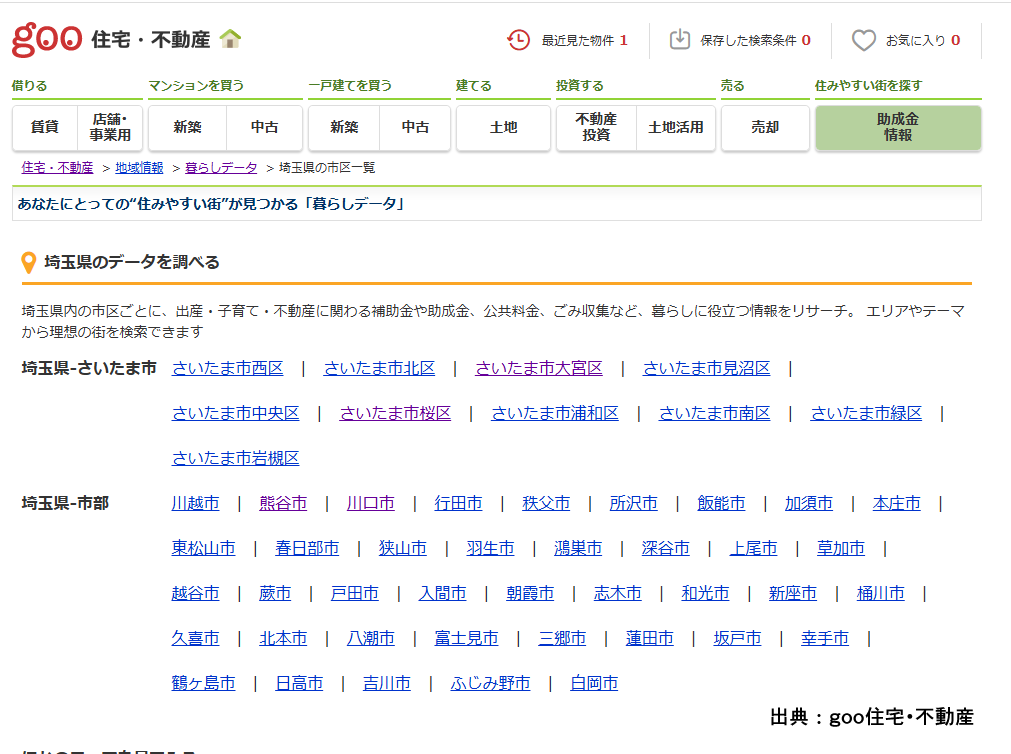Open favorites heart icon
The height and width of the screenshot is (754, 1011).
coord(863,40)
